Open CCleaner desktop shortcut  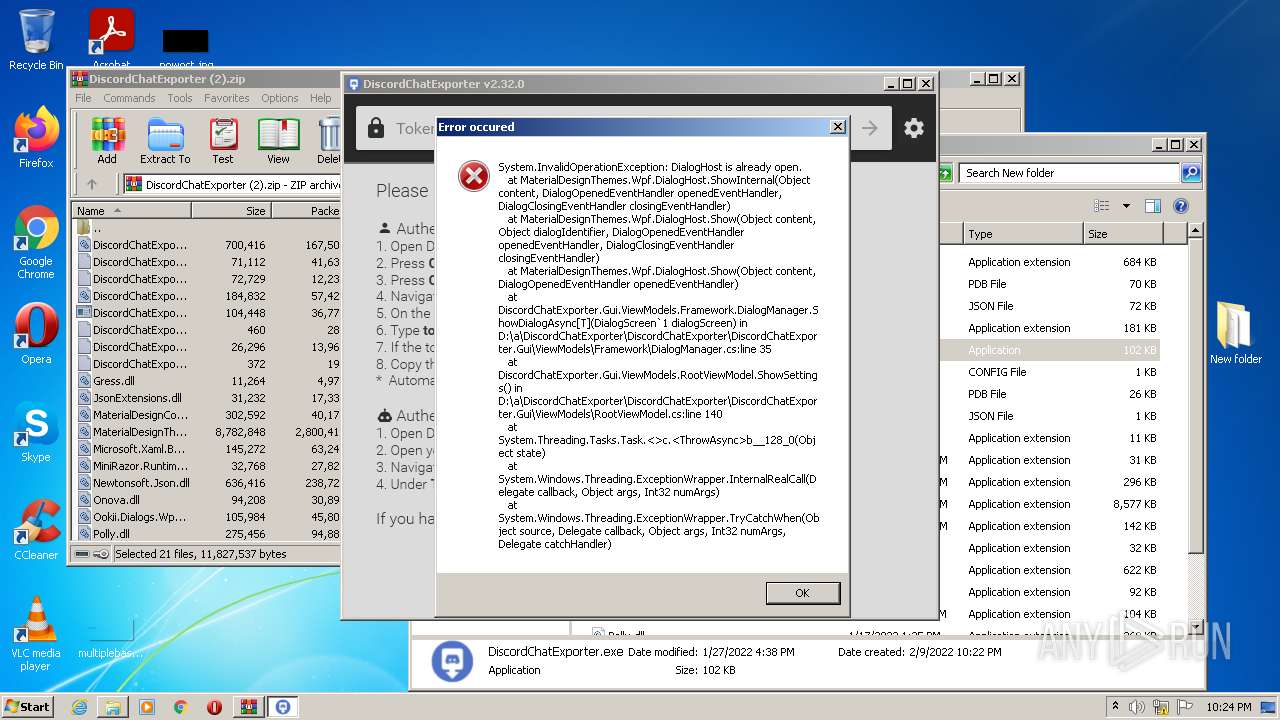tap(36, 530)
